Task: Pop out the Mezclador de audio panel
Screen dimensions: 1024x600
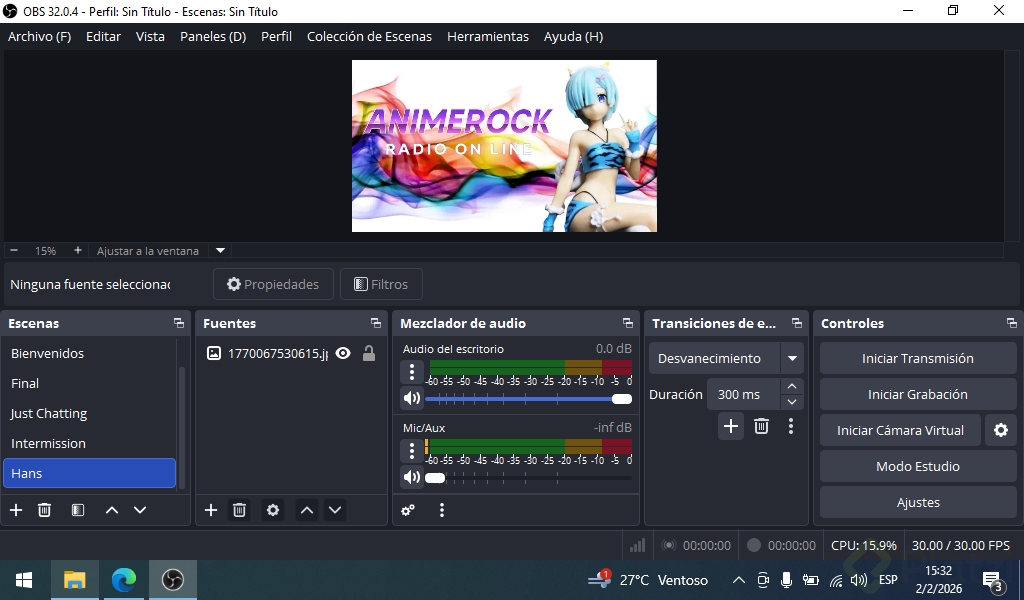Action: (x=628, y=323)
